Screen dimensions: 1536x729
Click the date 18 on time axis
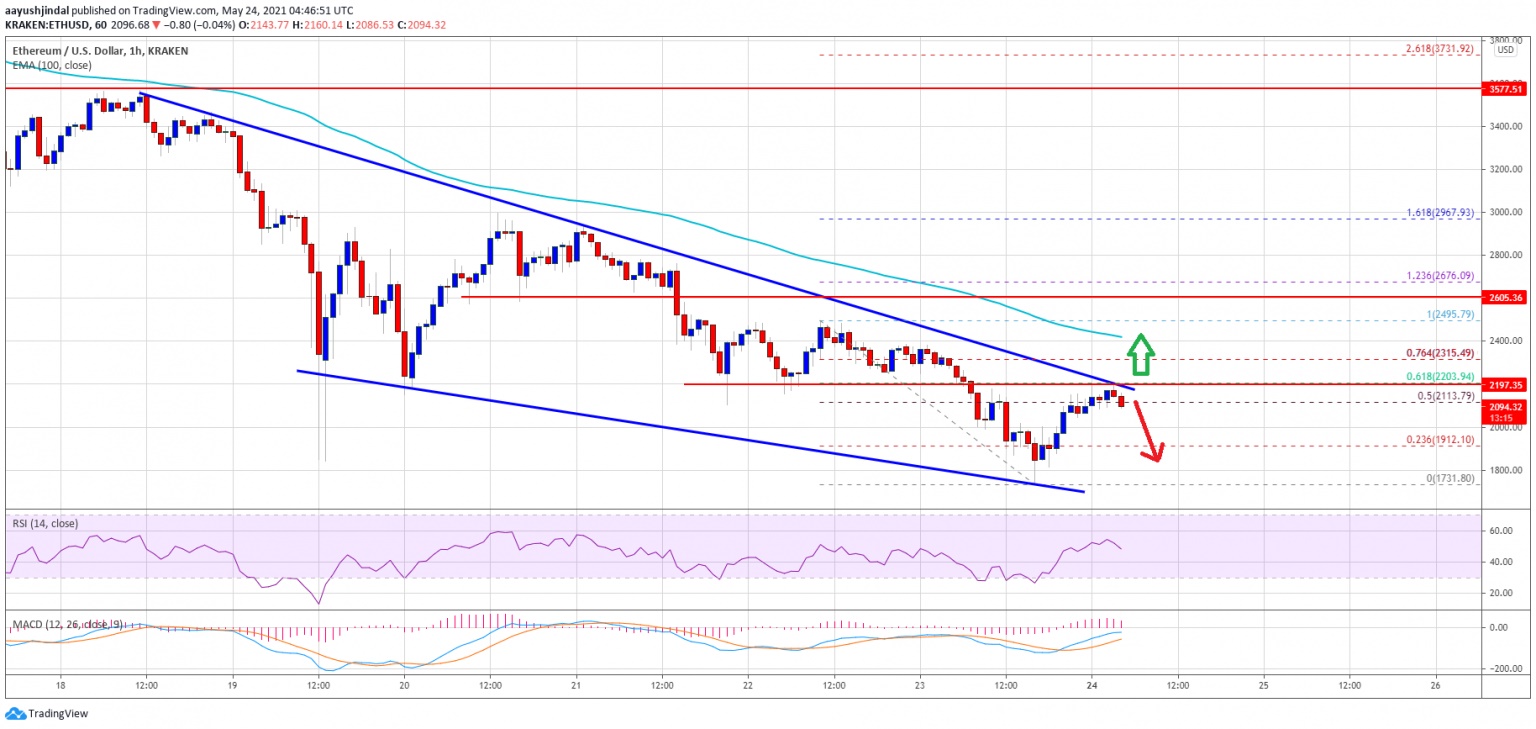[61, 688]
